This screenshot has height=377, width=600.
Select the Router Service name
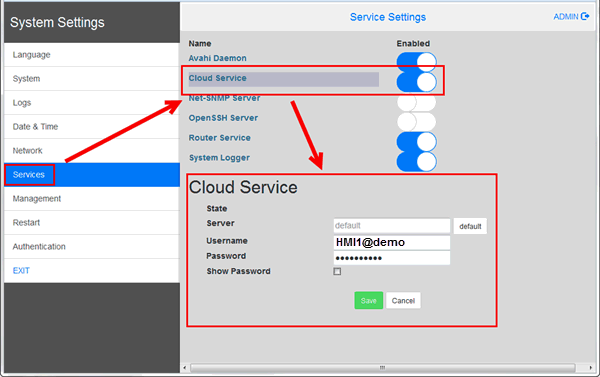(220, 138)
